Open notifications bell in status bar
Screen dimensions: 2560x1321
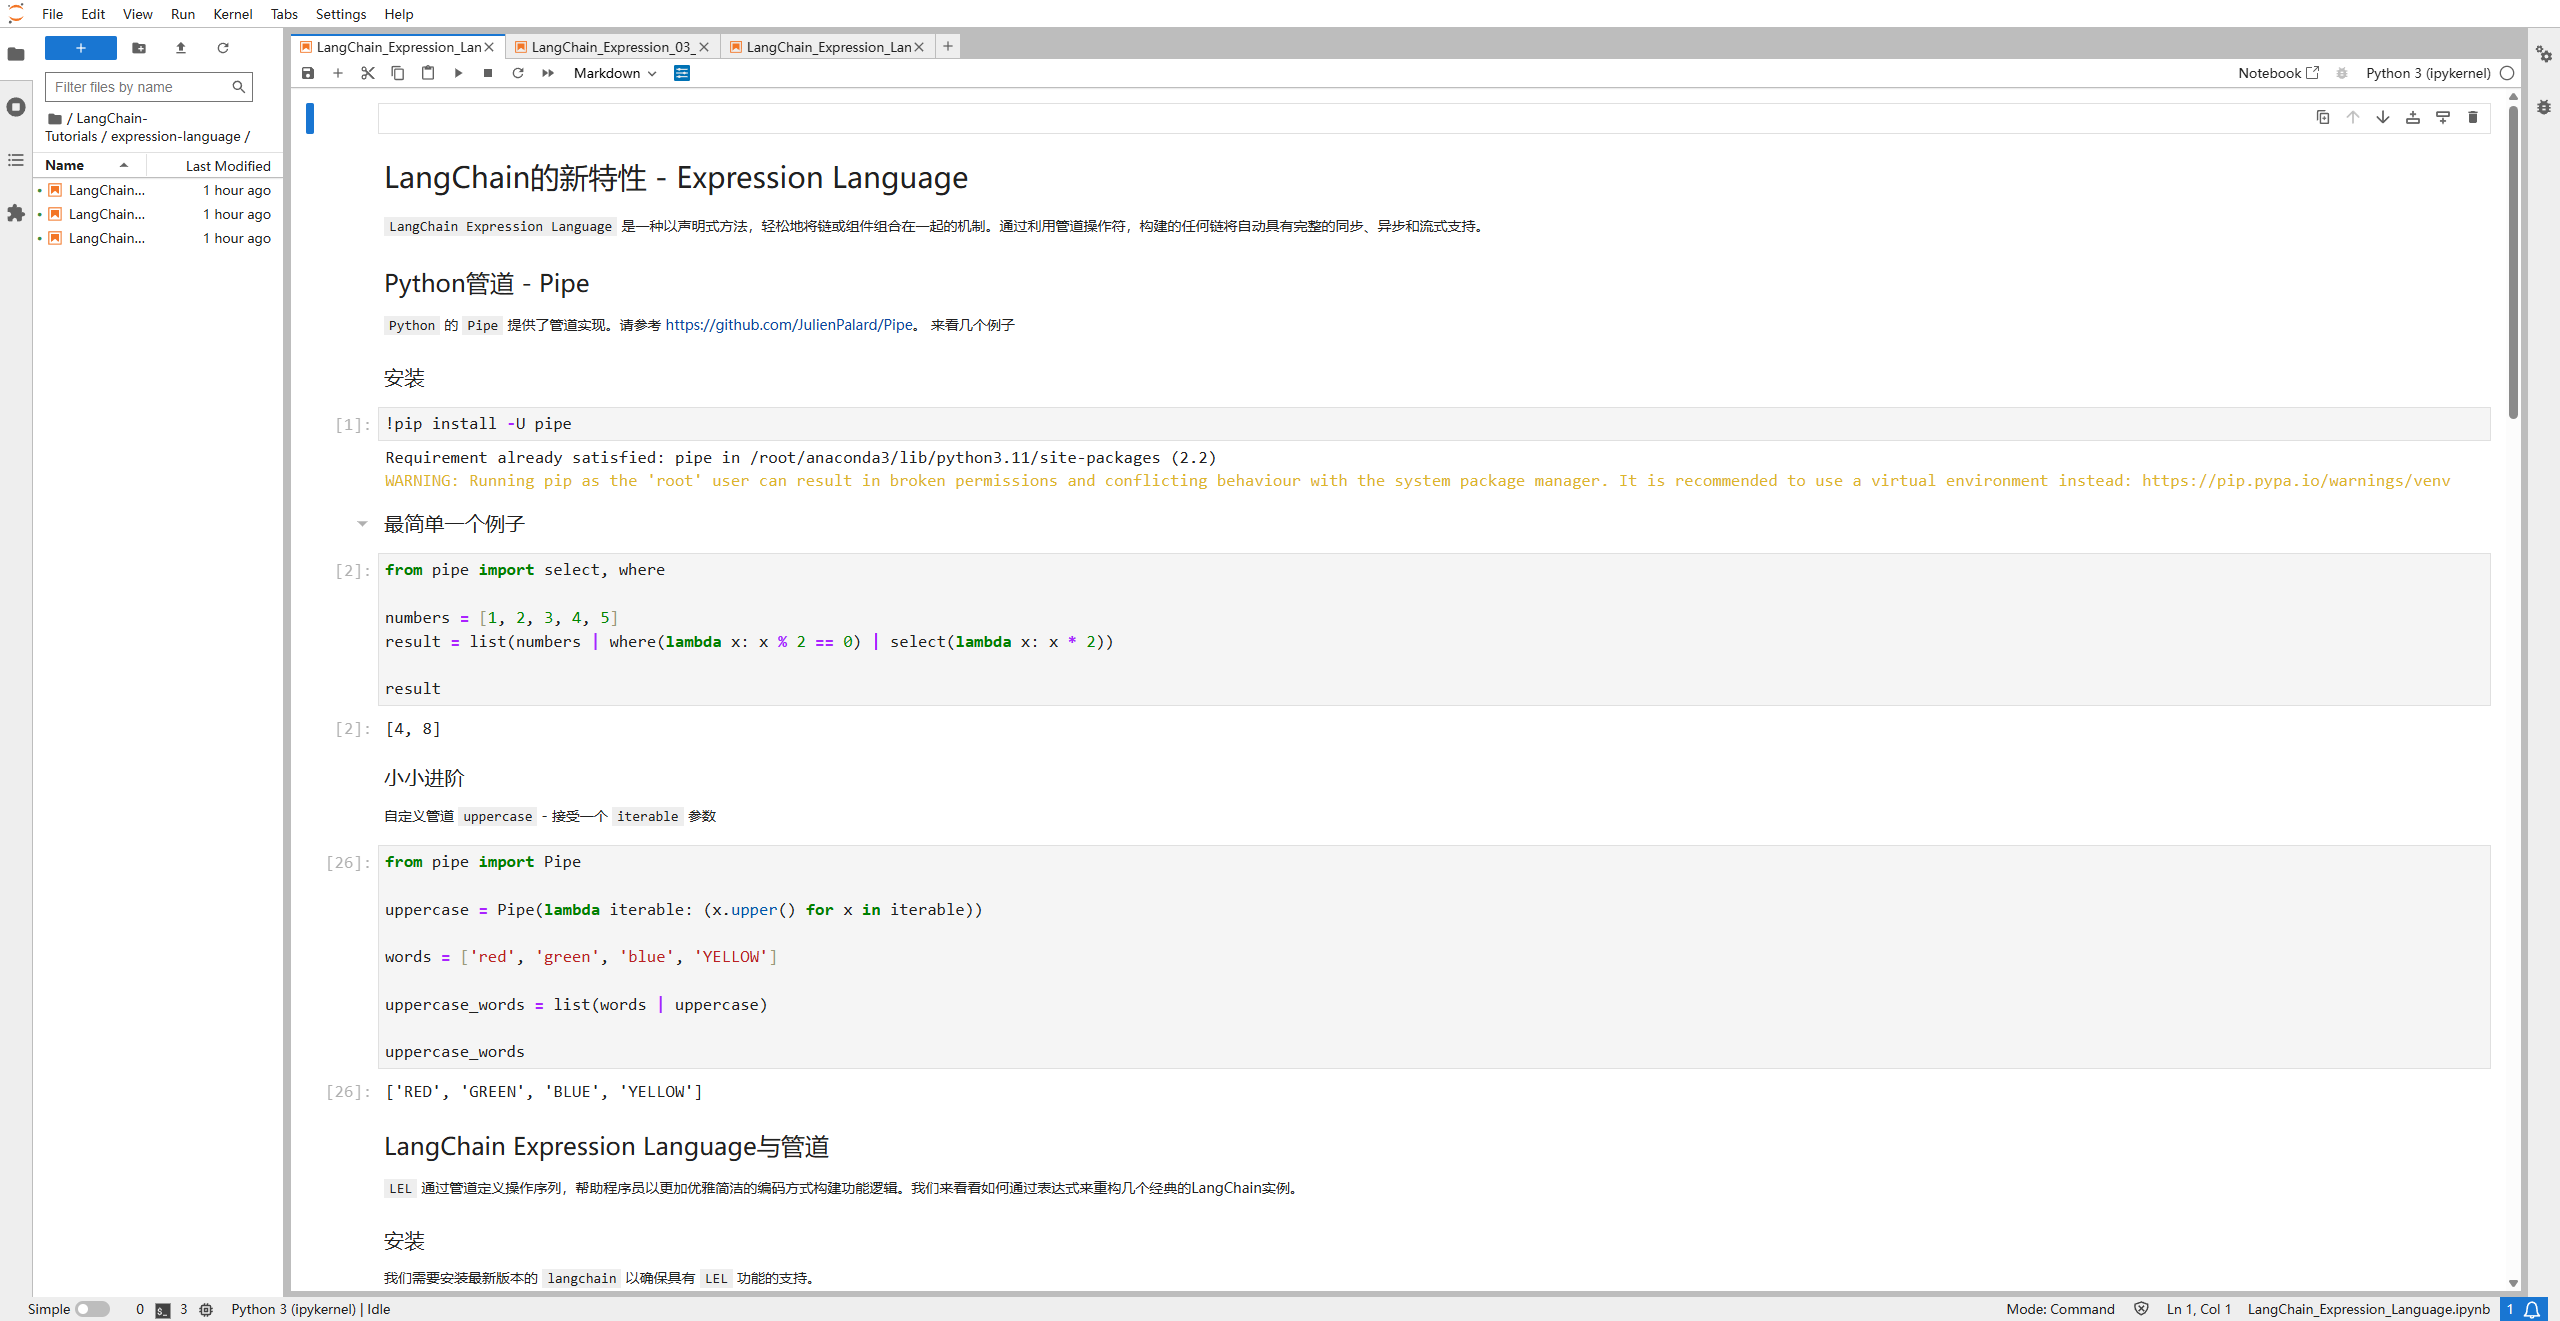click(x=2533, y=1309)
